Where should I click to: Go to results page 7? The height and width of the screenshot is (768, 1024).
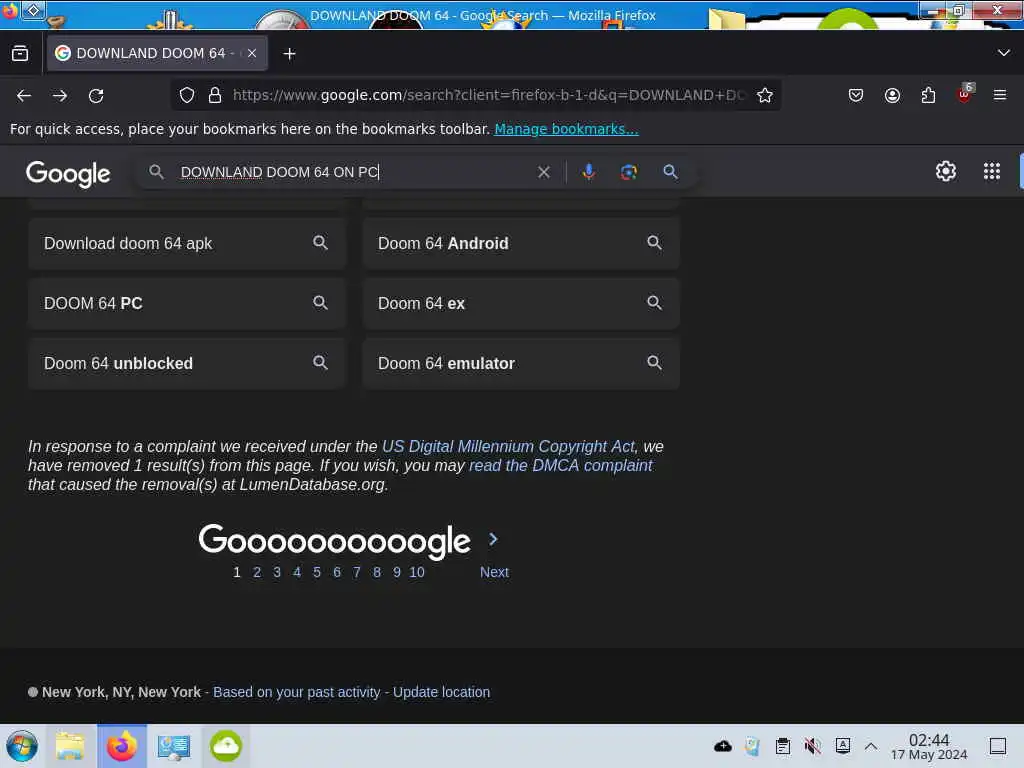(x=357, y=572)
